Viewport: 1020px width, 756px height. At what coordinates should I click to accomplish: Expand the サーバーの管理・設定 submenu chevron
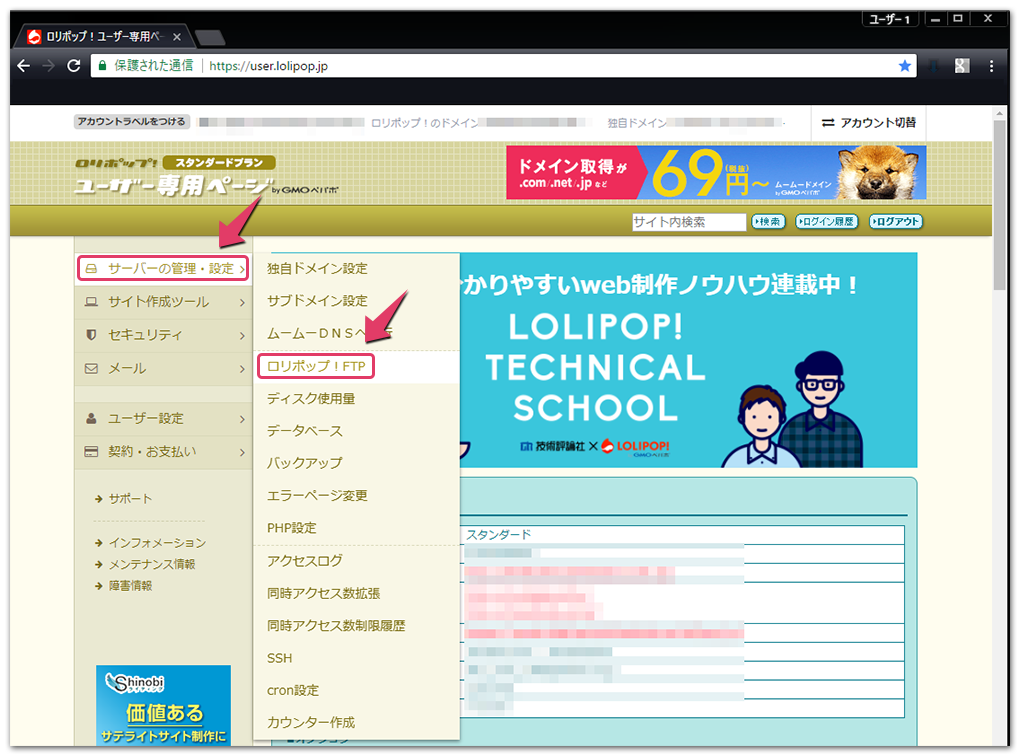click(x=241, y=270)
